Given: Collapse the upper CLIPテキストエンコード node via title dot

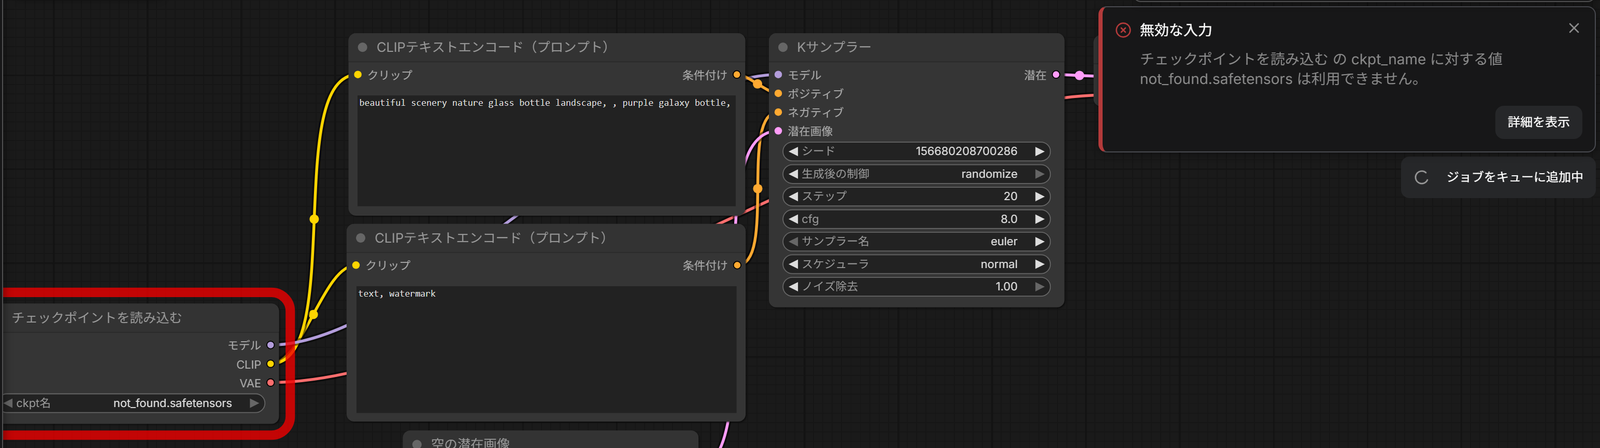Looking at the screenshot, I should tap(363, 47).
